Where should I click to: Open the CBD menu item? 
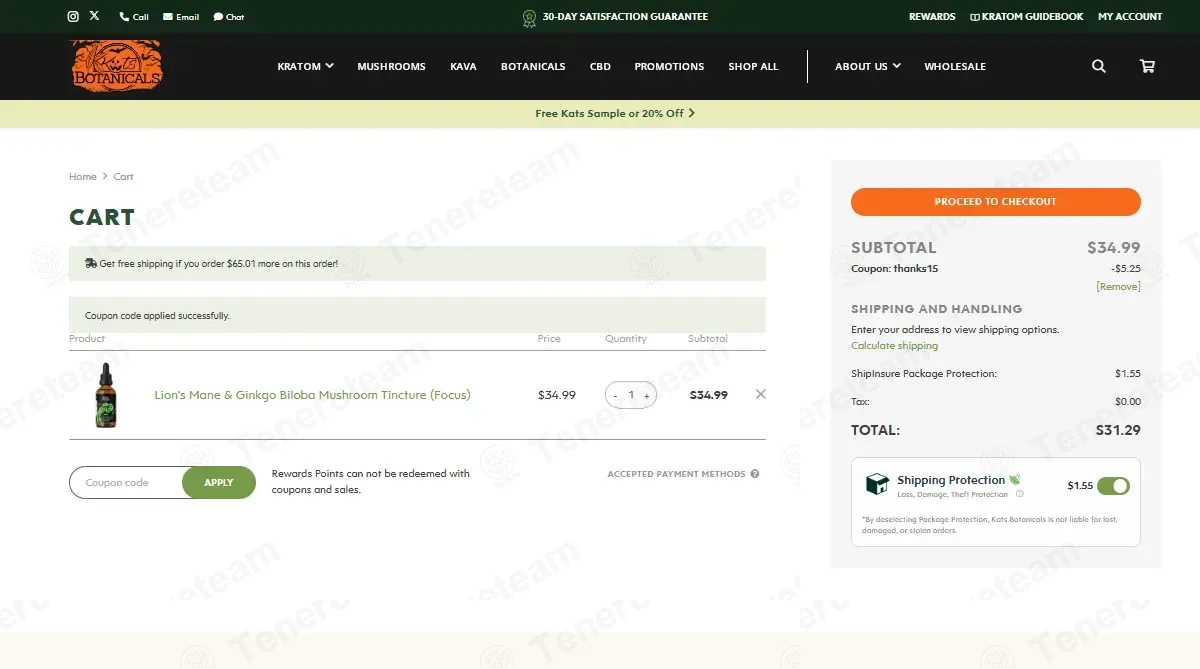(600, 66)
